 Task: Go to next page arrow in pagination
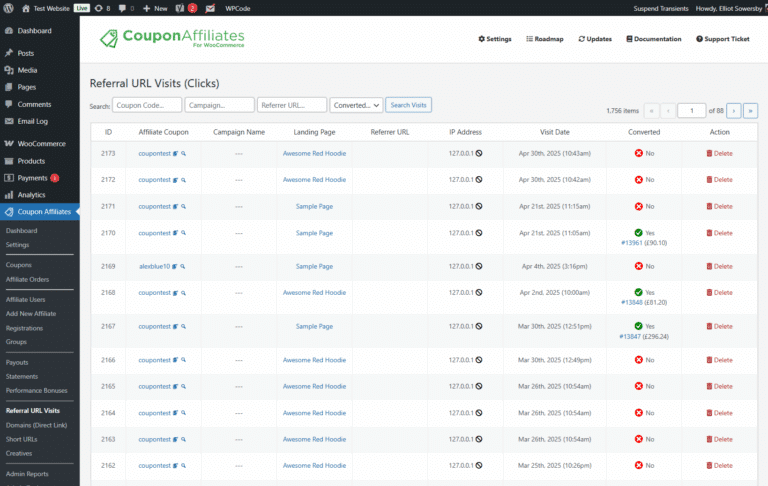[x=734, y=111]
